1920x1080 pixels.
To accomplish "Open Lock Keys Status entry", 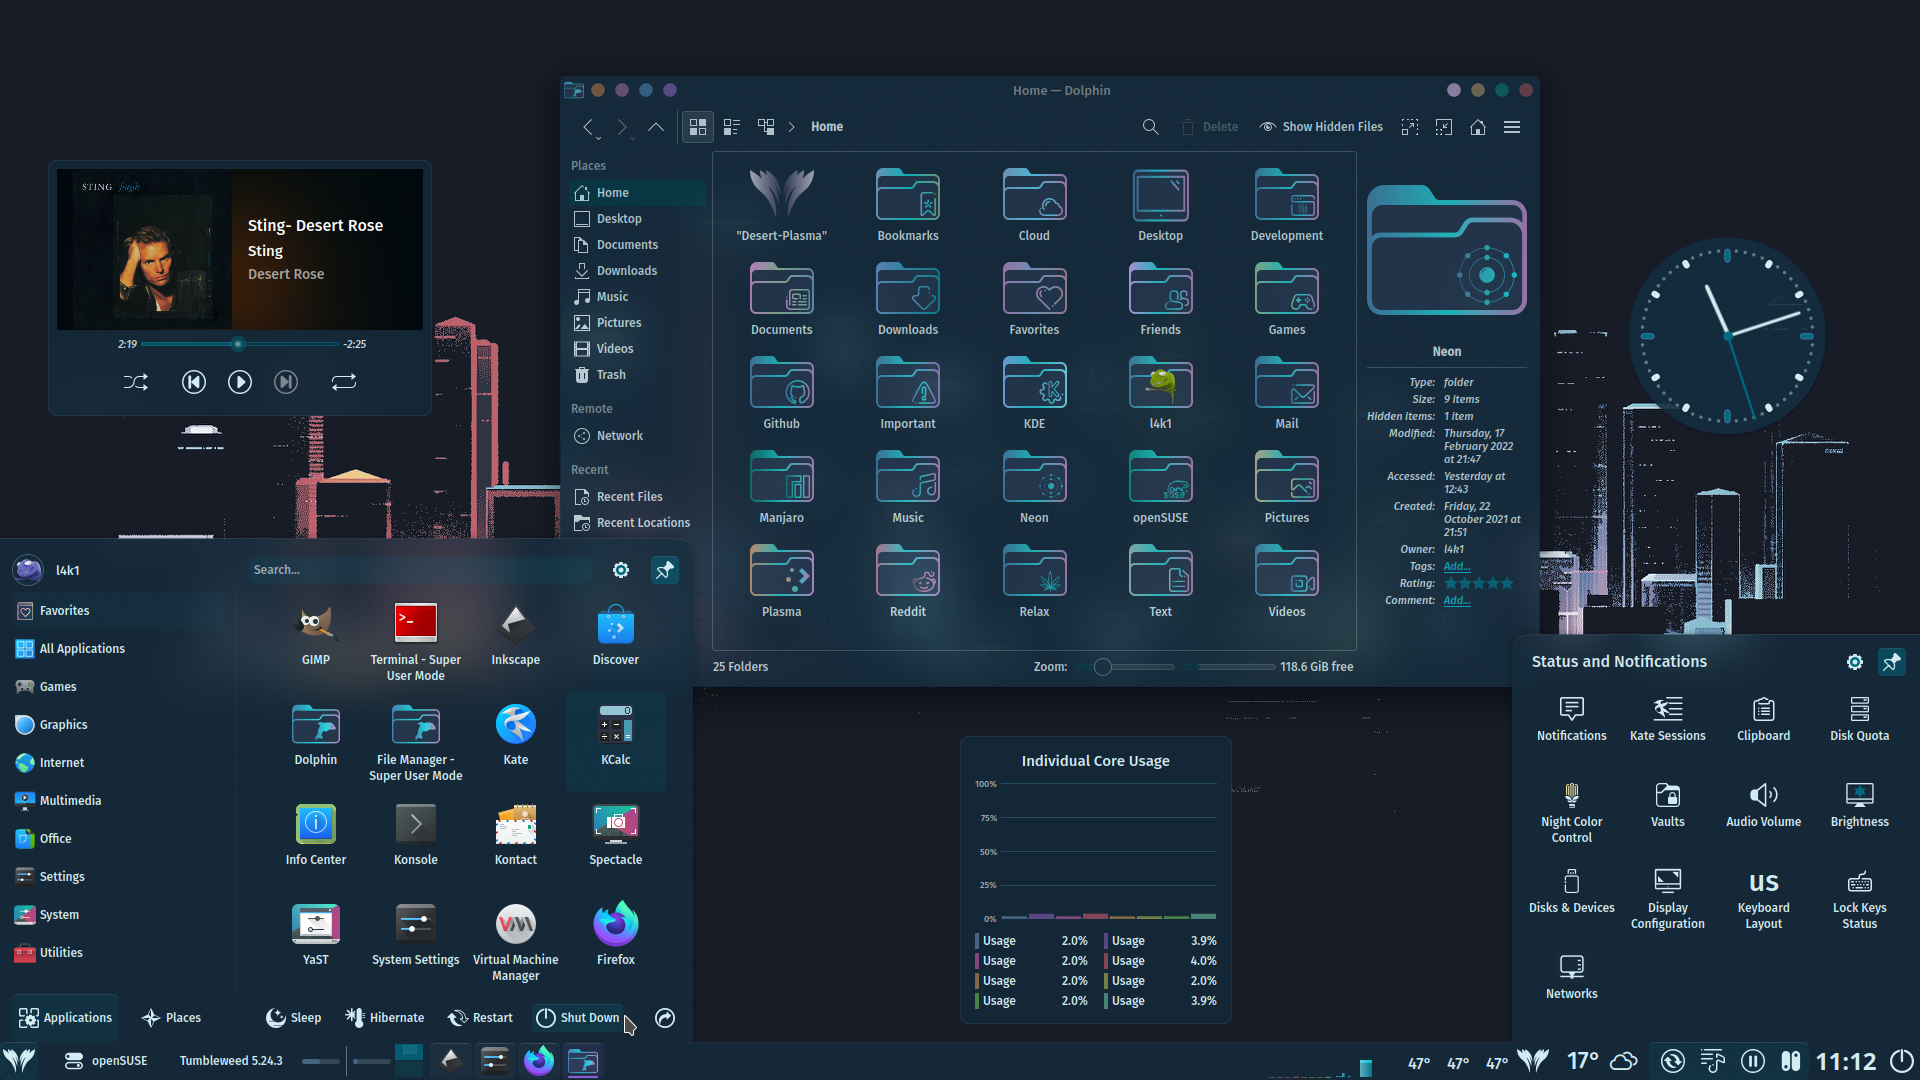I will 1859,898.
